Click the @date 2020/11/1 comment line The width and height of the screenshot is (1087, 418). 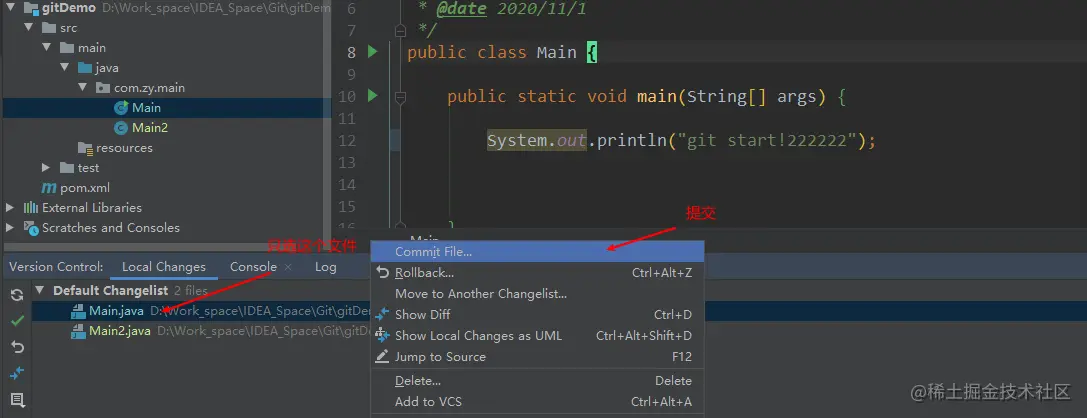tap(514, 10)
